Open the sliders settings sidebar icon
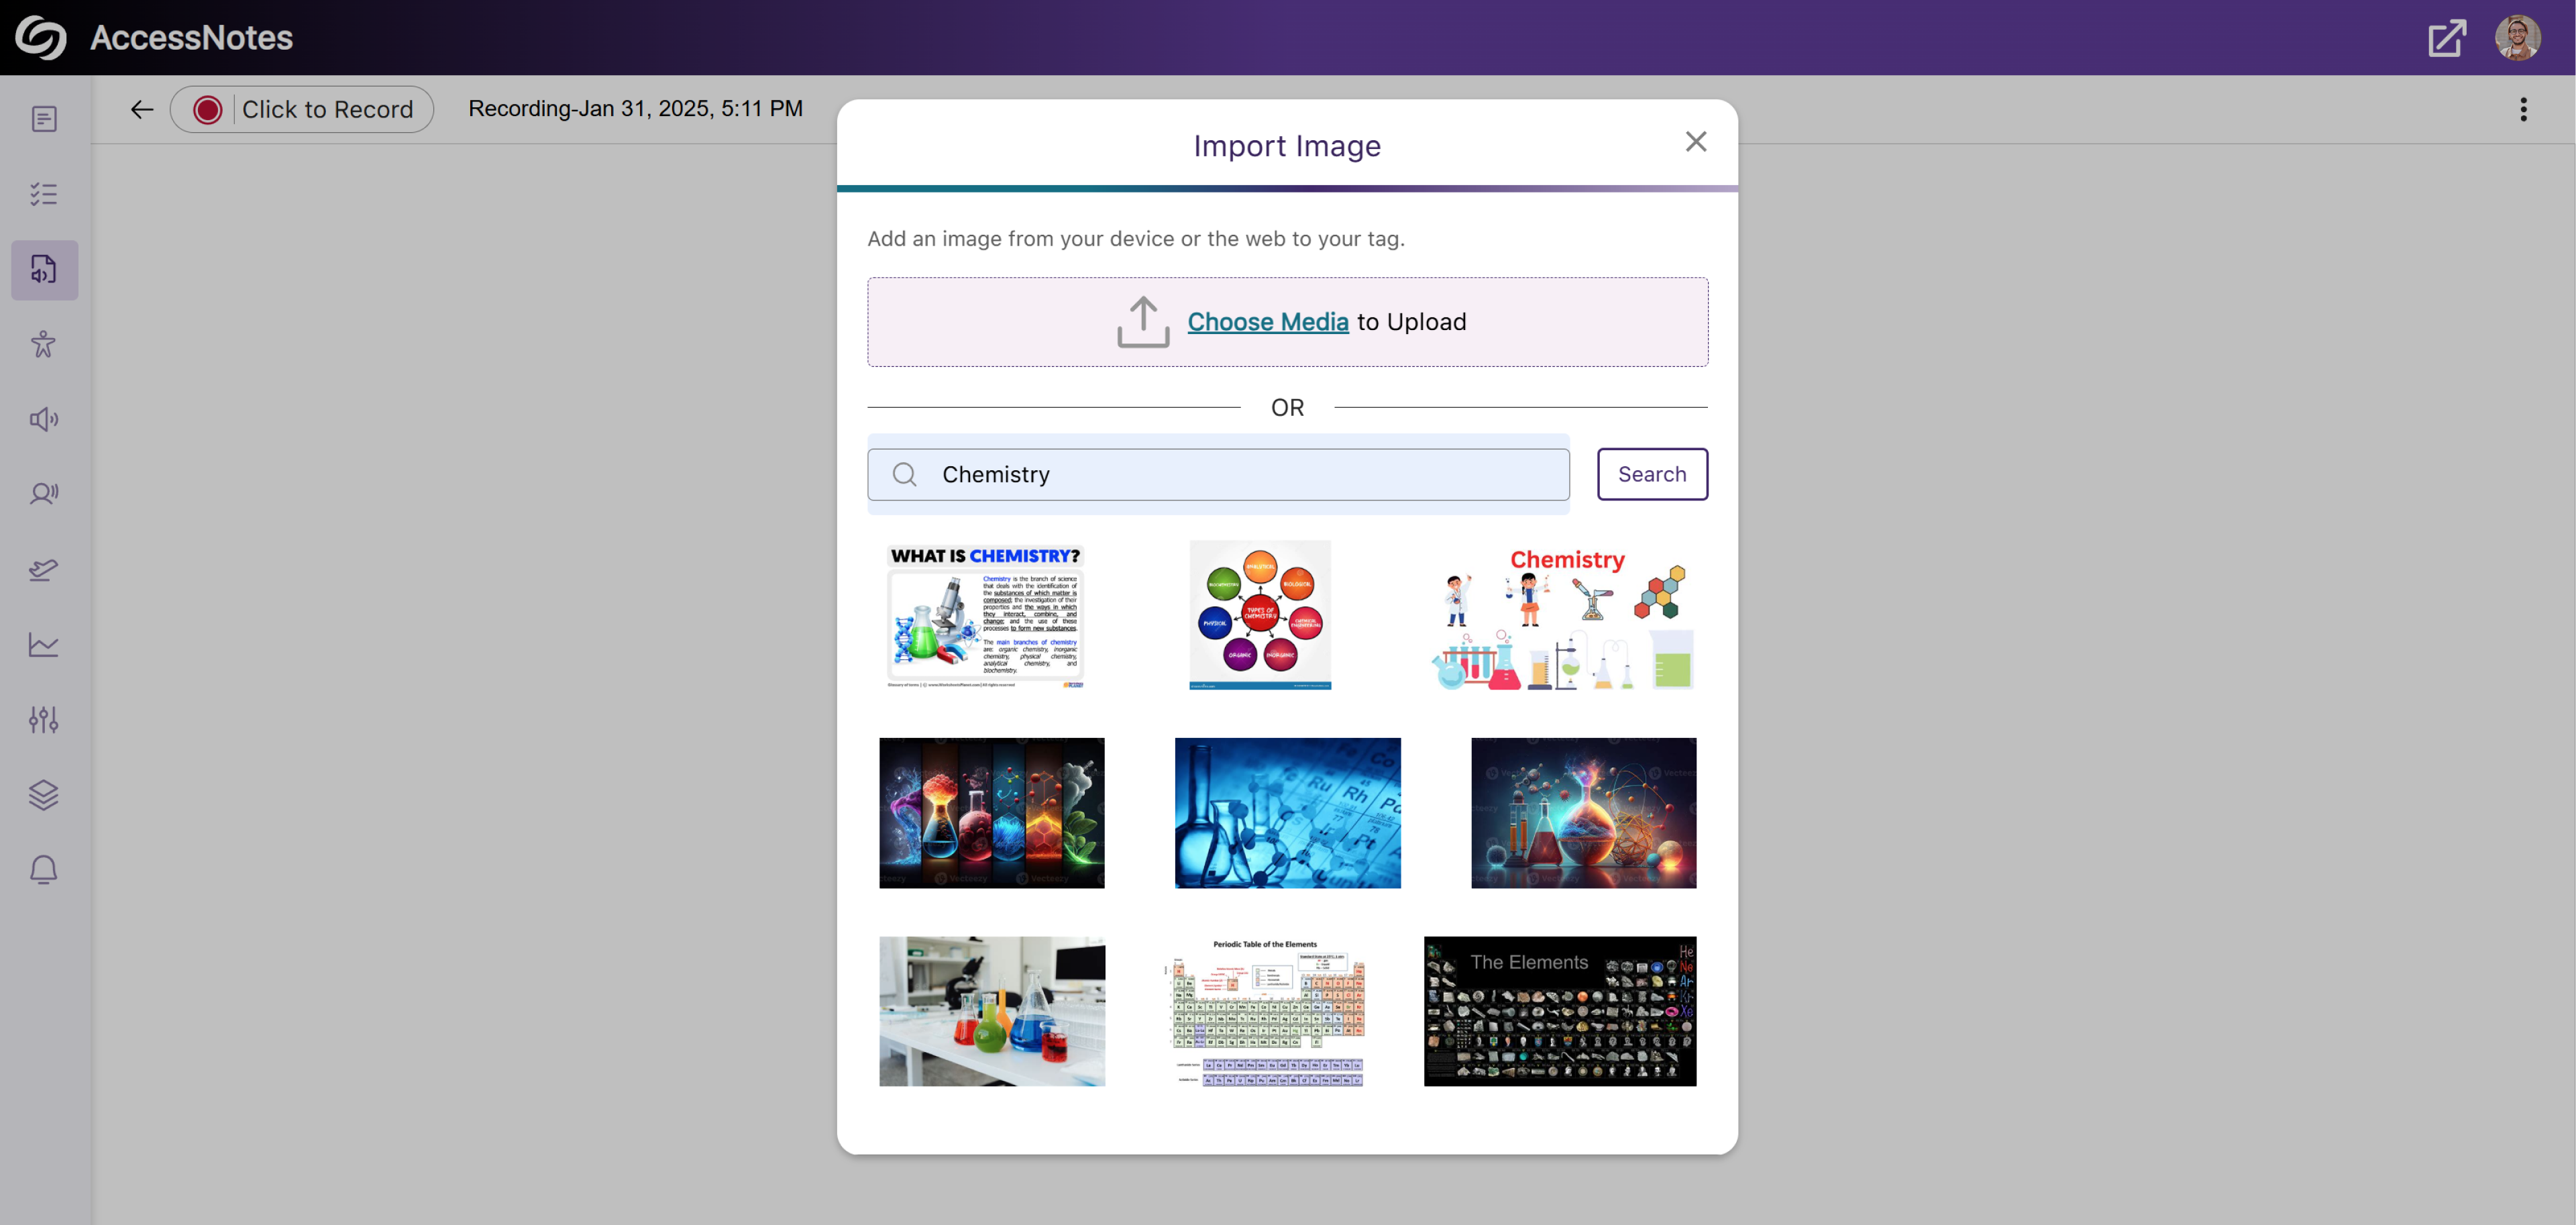Screen dimensions: 2576x1225 (44, 720)
